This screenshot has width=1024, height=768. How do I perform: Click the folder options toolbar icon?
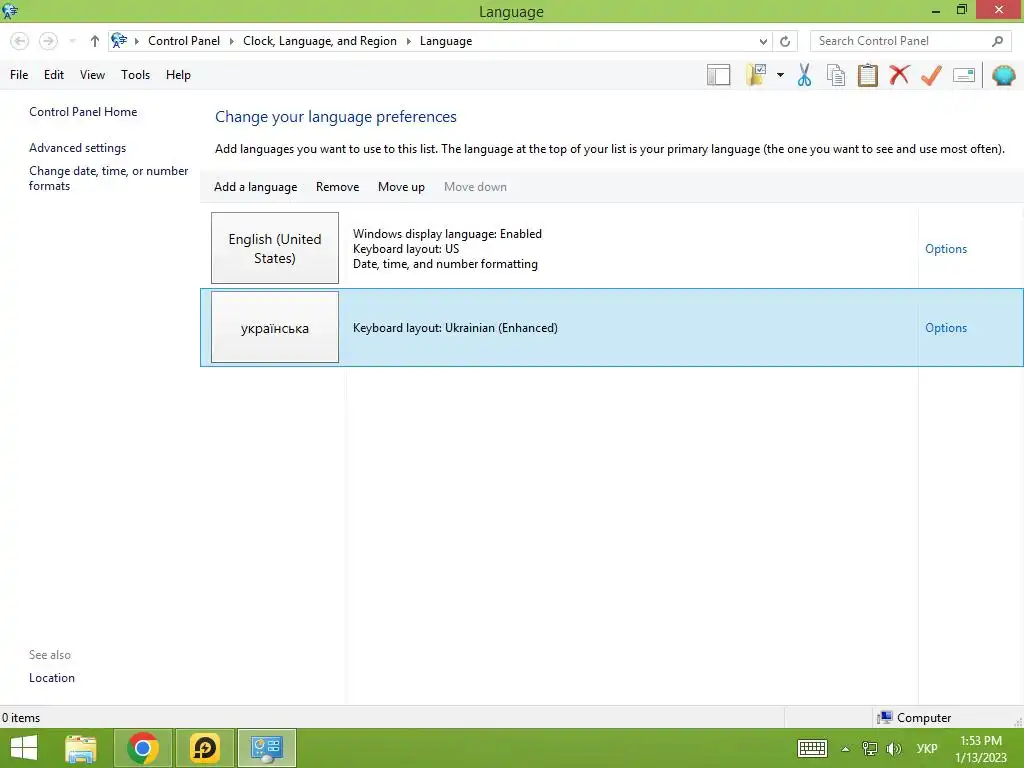click(x=756, y=75)
